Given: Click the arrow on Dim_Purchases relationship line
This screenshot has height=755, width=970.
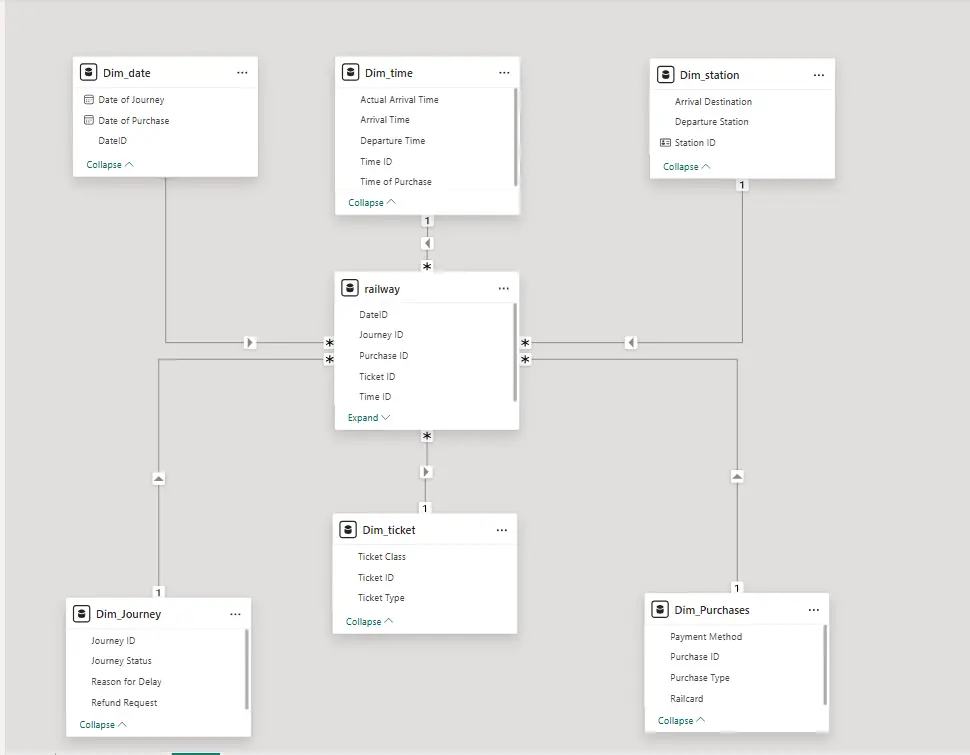Looking at the screenshot, I should (737, 477).
